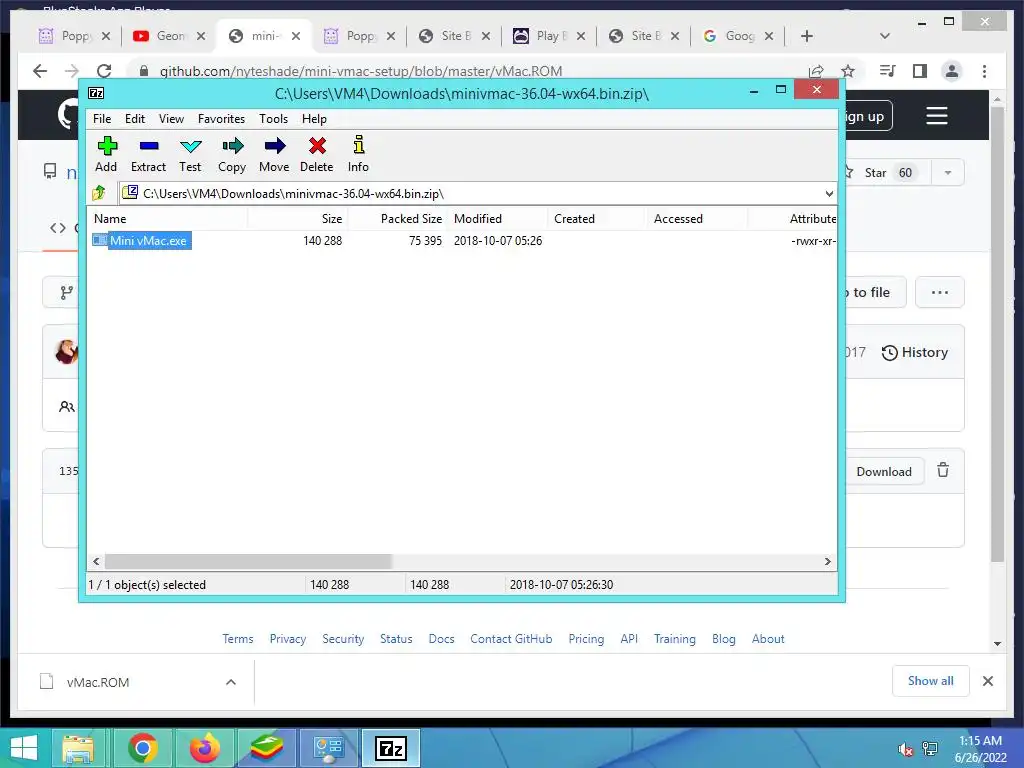This screenshot has width=1024, height=768.
Task: Select the Move toolbar icon
Action: pyautogui.click(x=274, y=154)
